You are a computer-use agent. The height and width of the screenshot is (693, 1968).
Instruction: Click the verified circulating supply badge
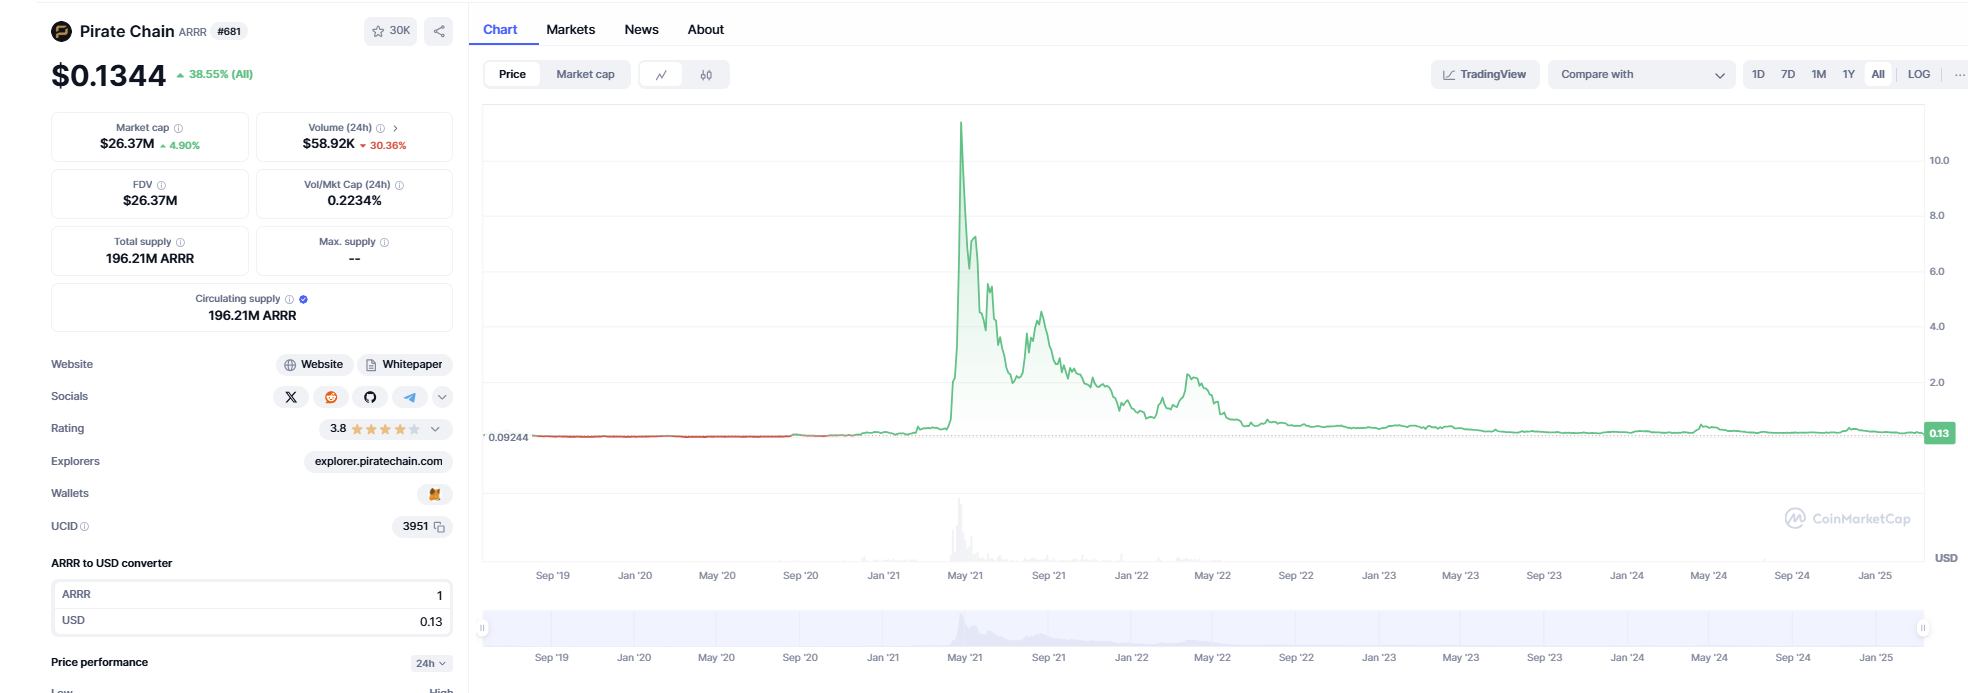[303, 299]
